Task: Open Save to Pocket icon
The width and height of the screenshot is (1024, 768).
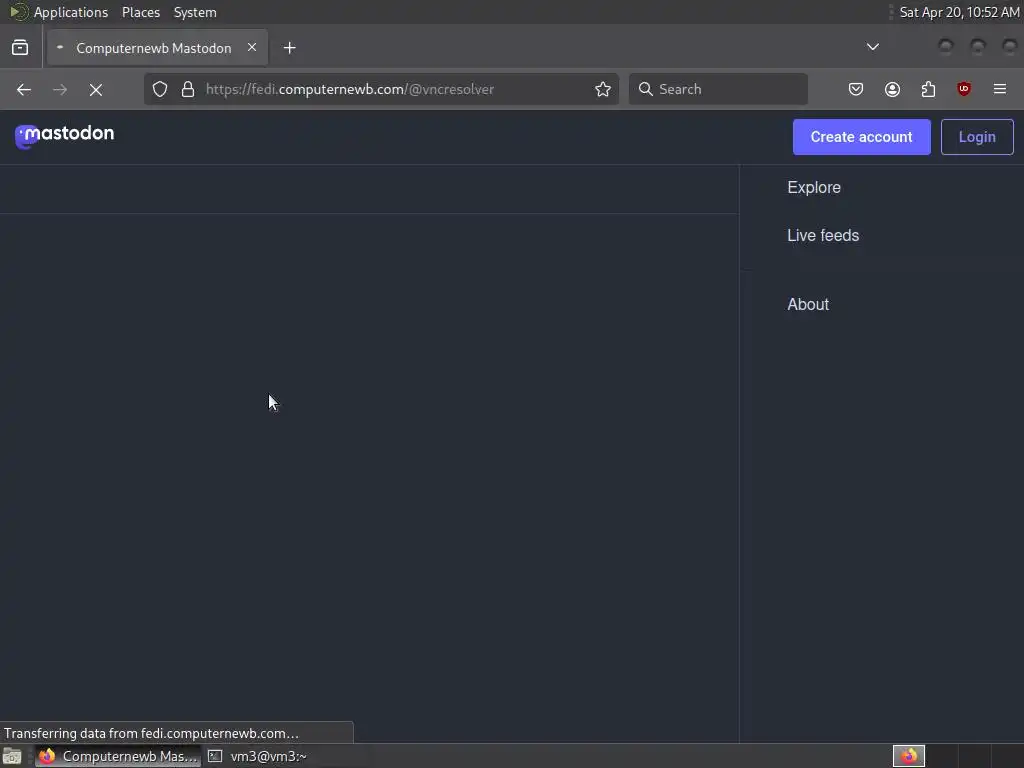Action: (856, 89)
